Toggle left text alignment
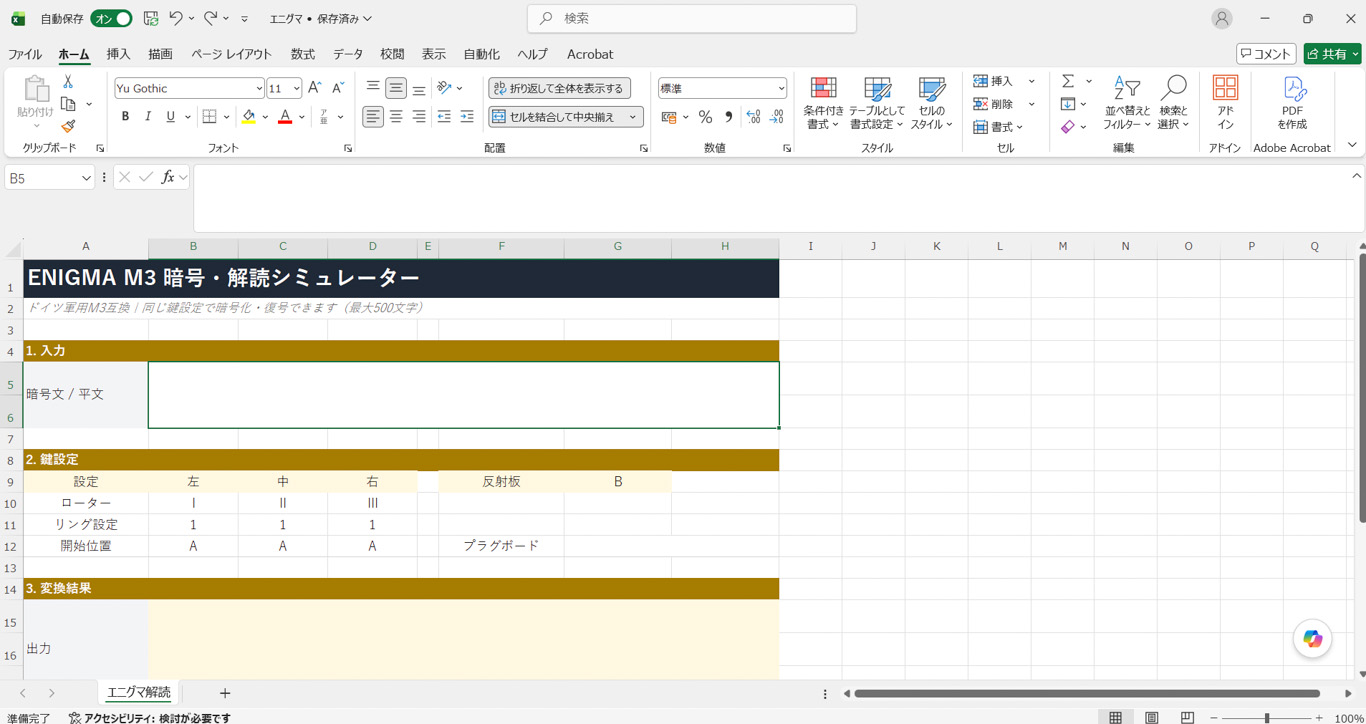 pyautogui.click(x=373, y=117)
